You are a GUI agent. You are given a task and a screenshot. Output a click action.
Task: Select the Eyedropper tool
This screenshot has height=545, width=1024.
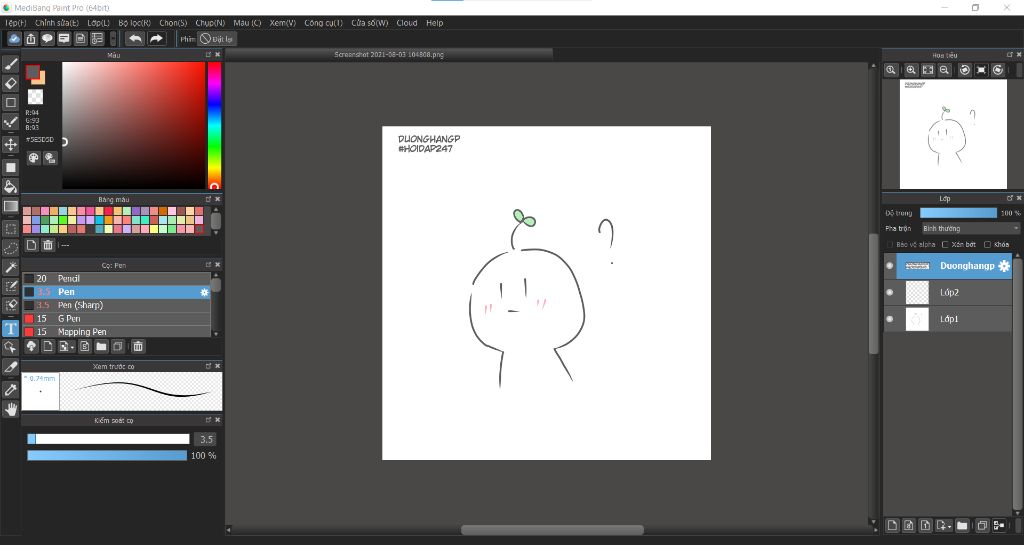(x=10, y=390)
